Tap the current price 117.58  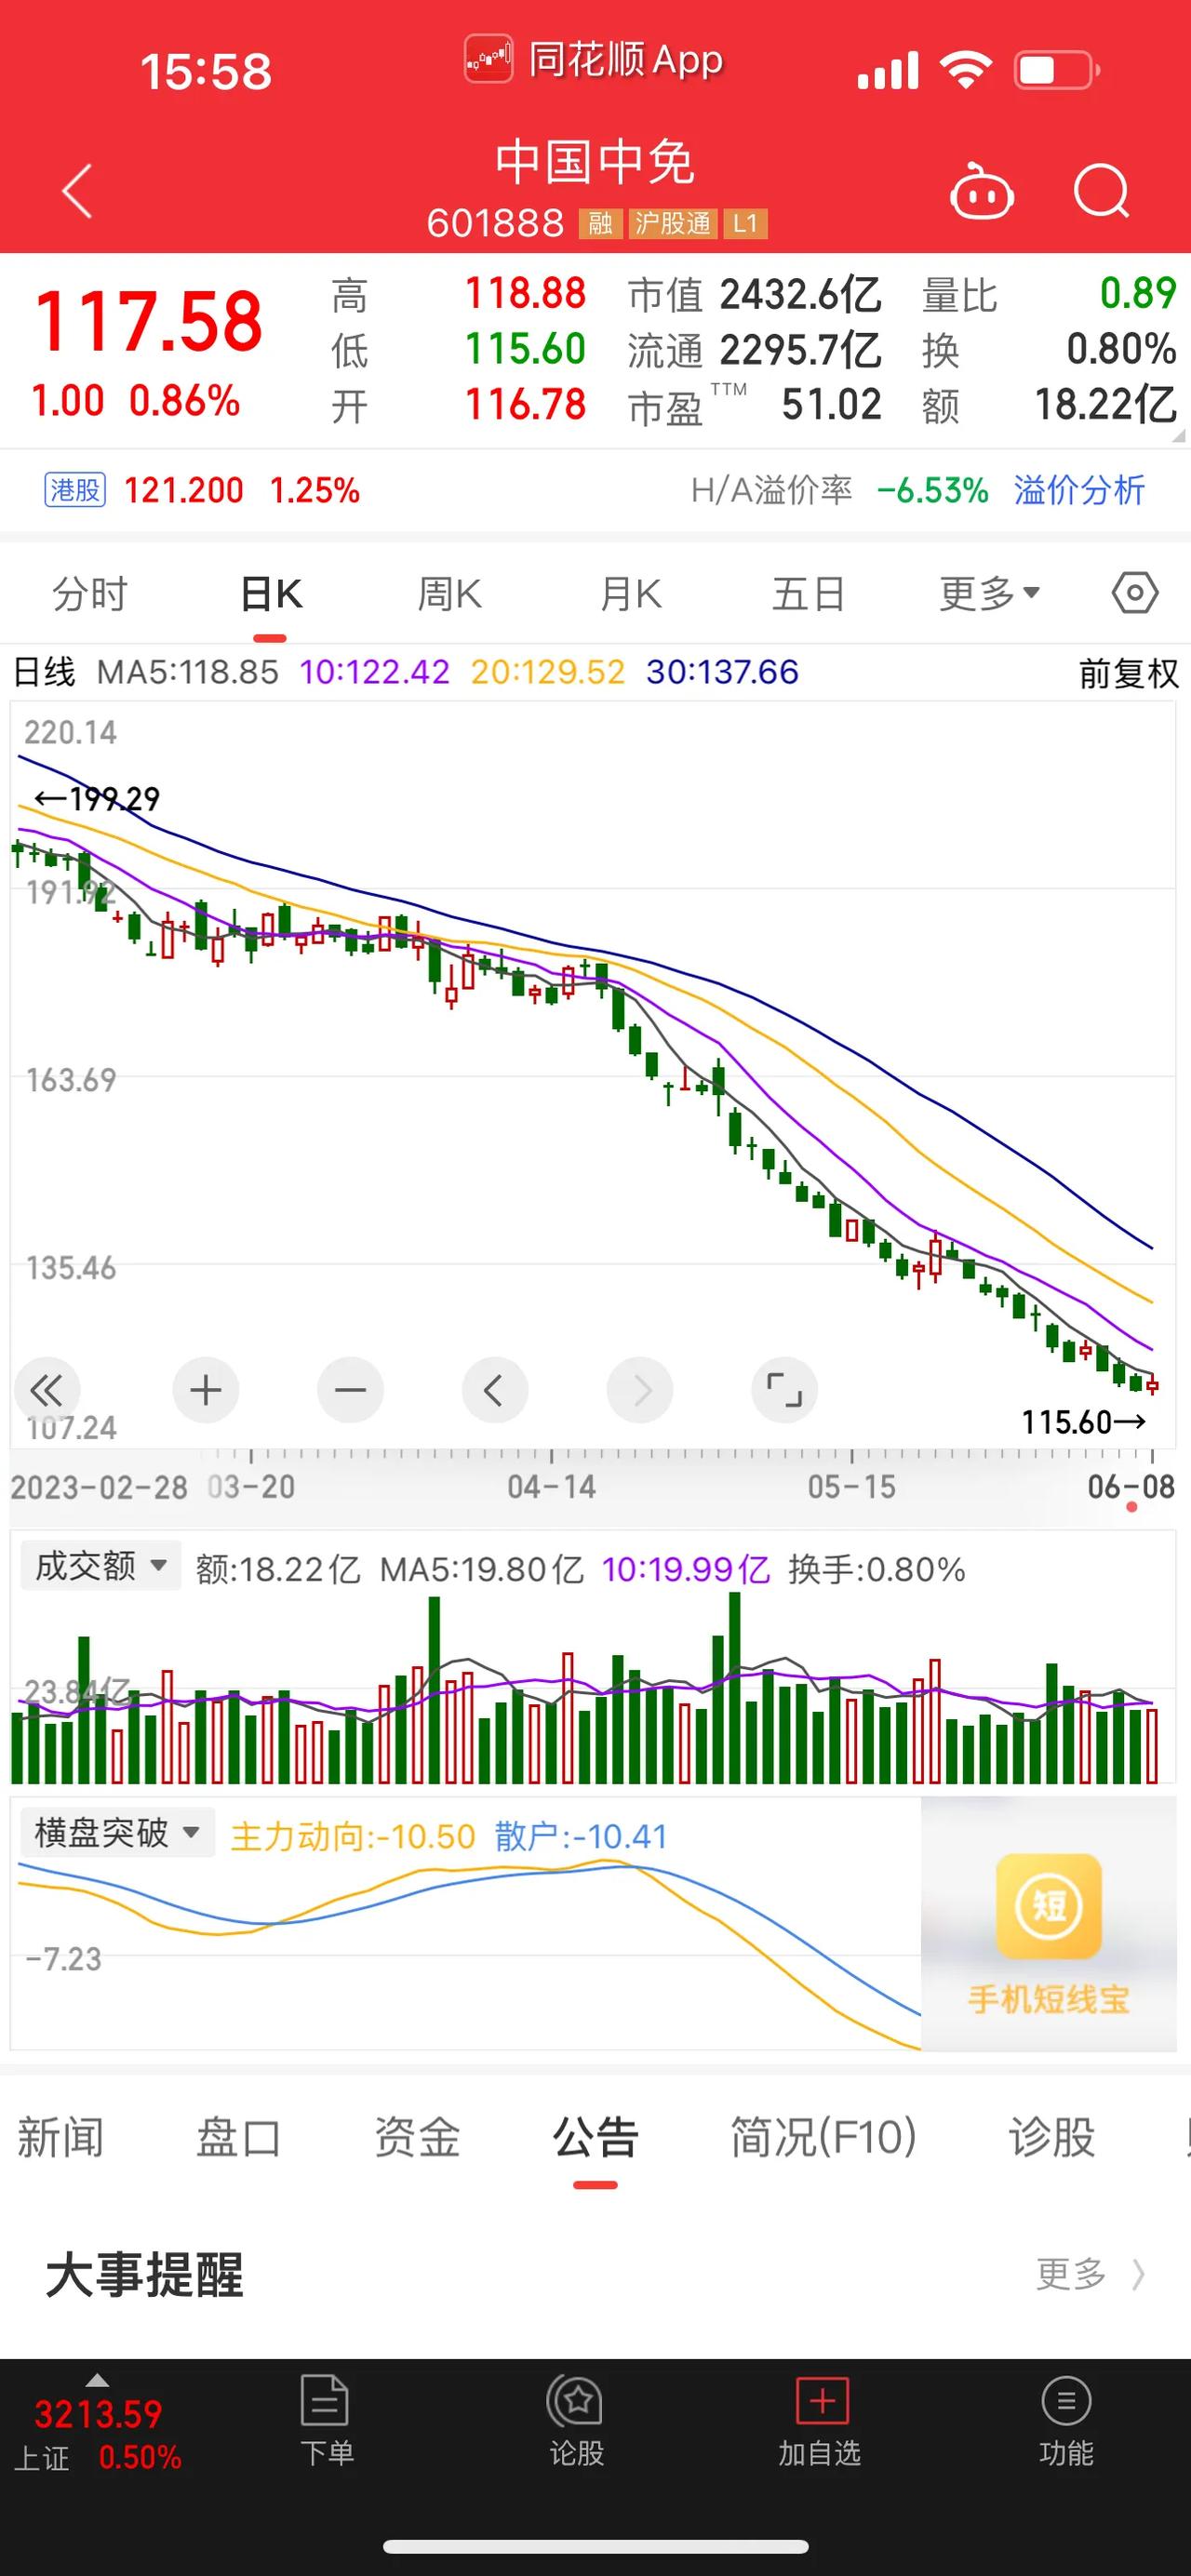pyautogui.click(x=149, y=322)
